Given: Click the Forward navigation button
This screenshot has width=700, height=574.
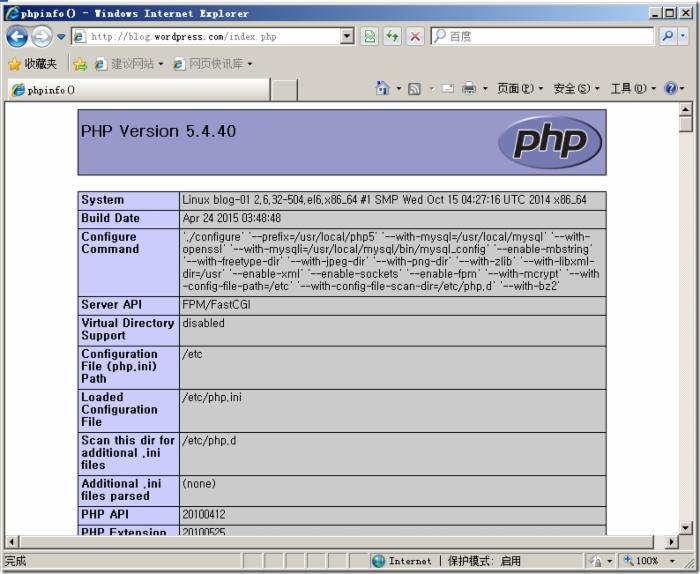Looking at the screenshot, I should (39, 36).
